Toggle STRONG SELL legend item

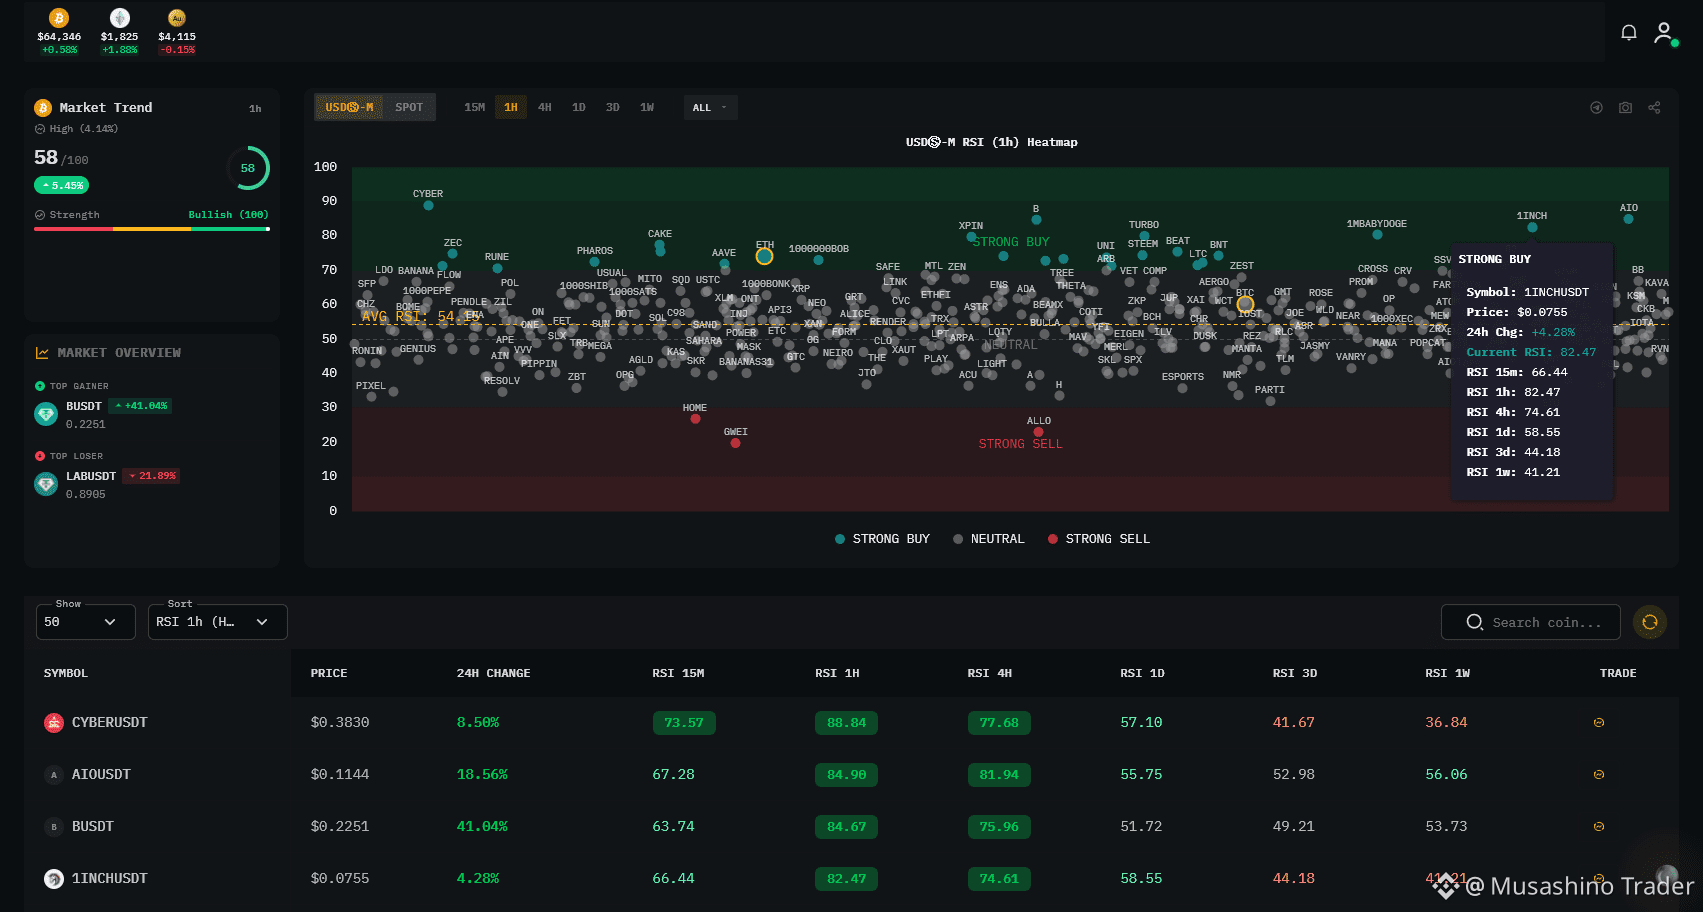[1098, 539]
